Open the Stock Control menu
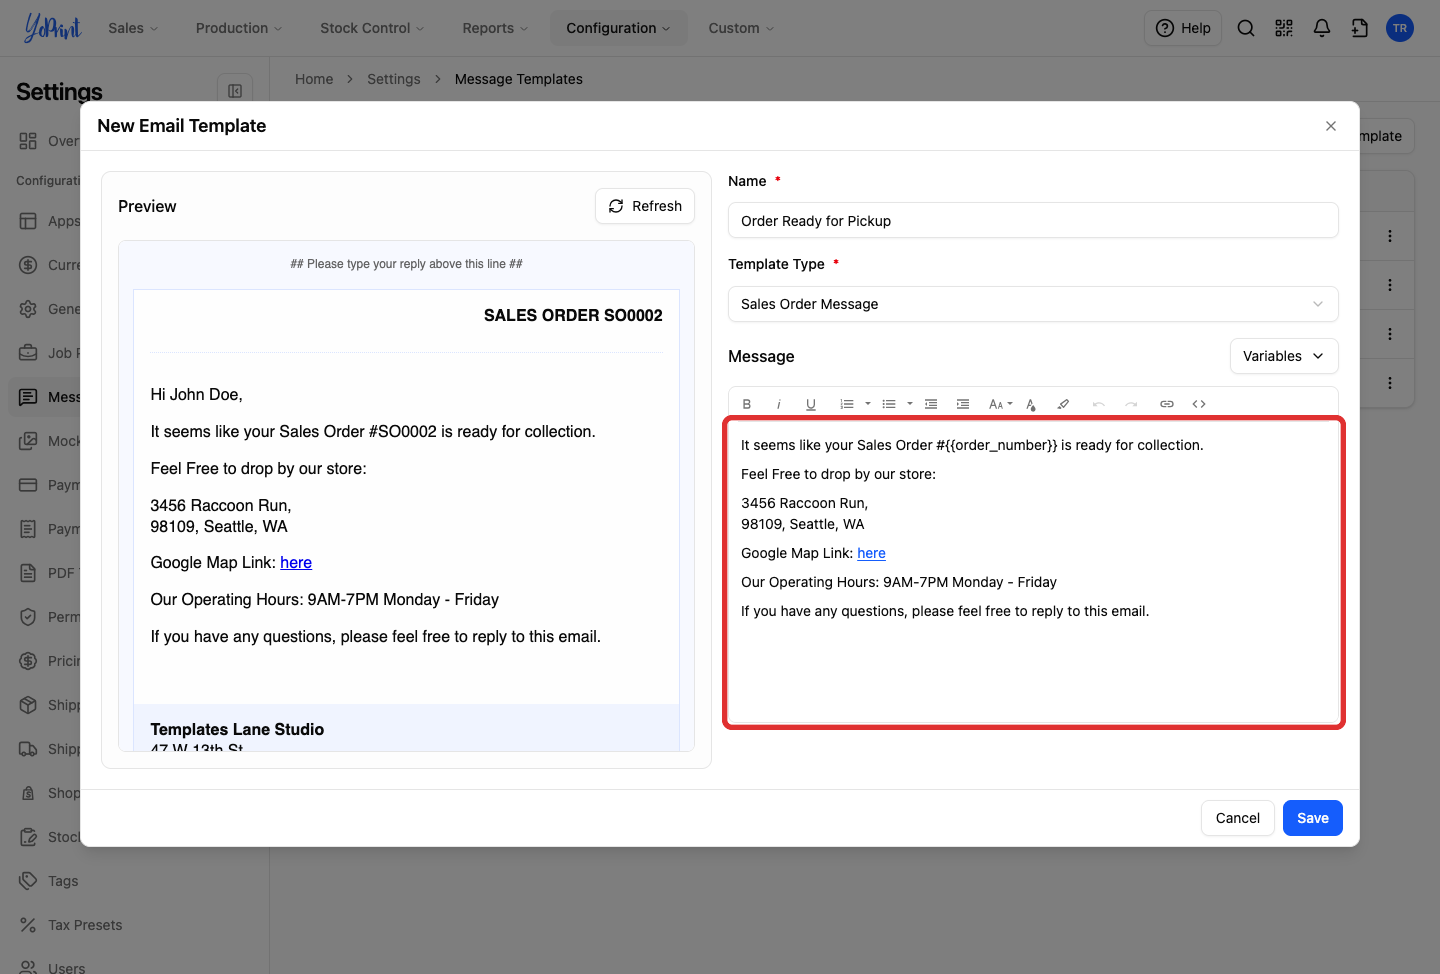The height and width of the screenshot is (974, 1440). (x=372, y=28)
